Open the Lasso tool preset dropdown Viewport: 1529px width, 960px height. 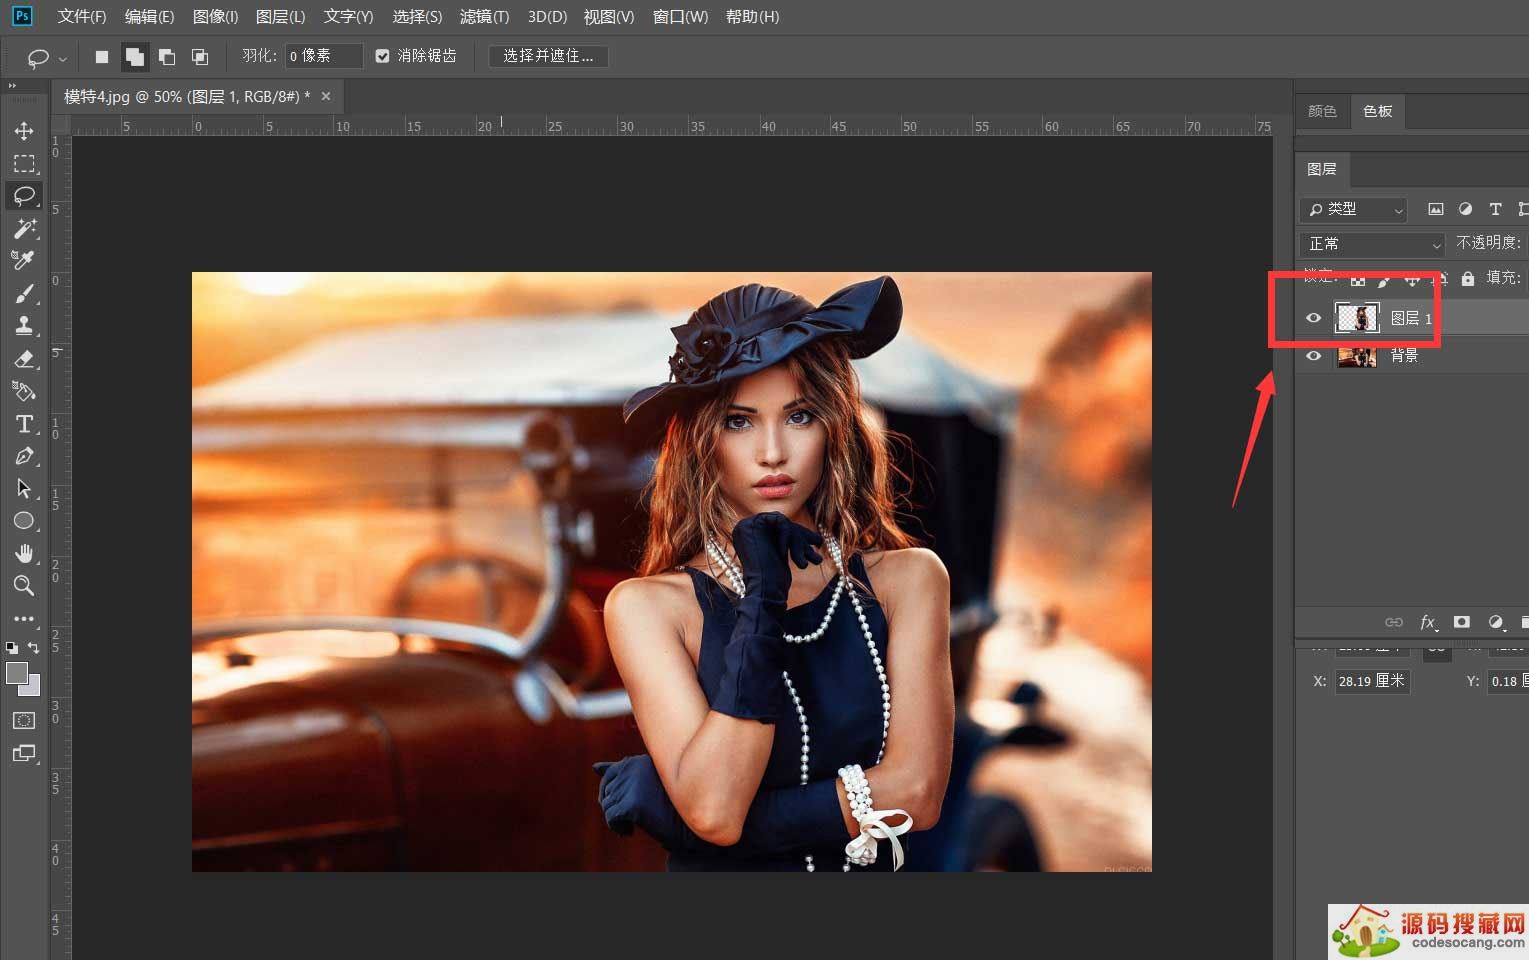[x=64, y=59]
